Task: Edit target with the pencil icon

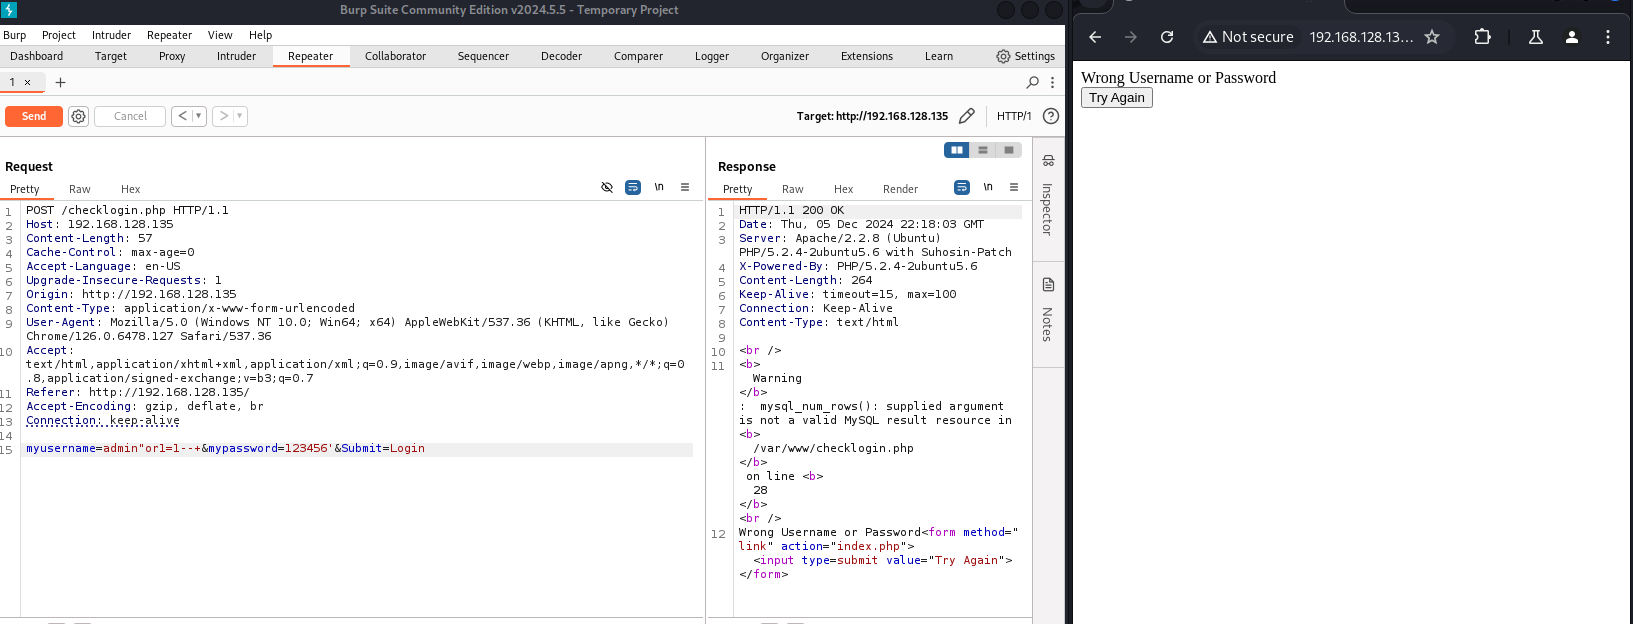Action: click(x=967, y=116)
